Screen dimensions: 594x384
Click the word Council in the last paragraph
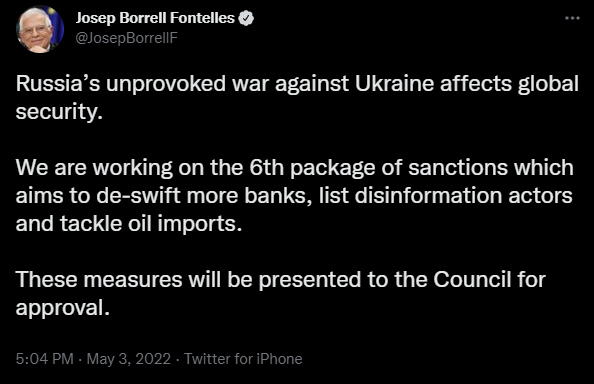pos(472,279)
